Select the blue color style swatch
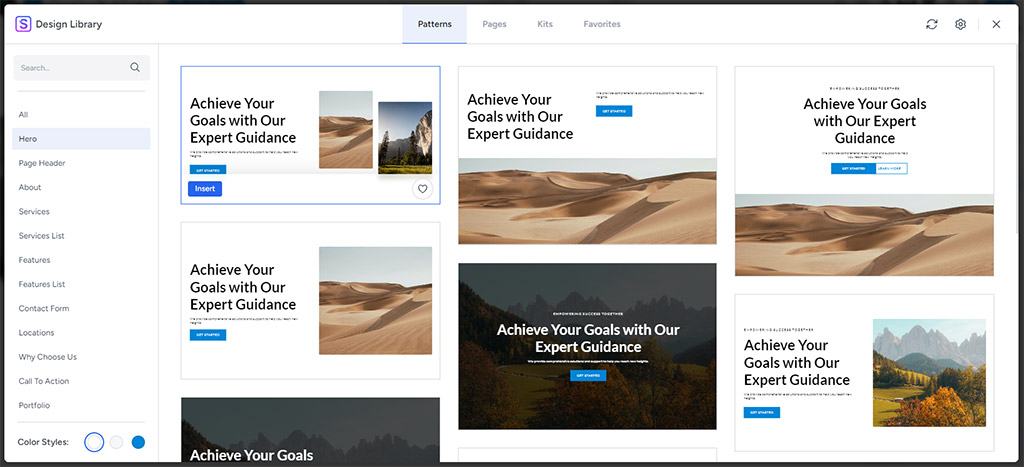The width and height of the screenshot is (1024, 467). pyautogui.click(x=138, y=442)
